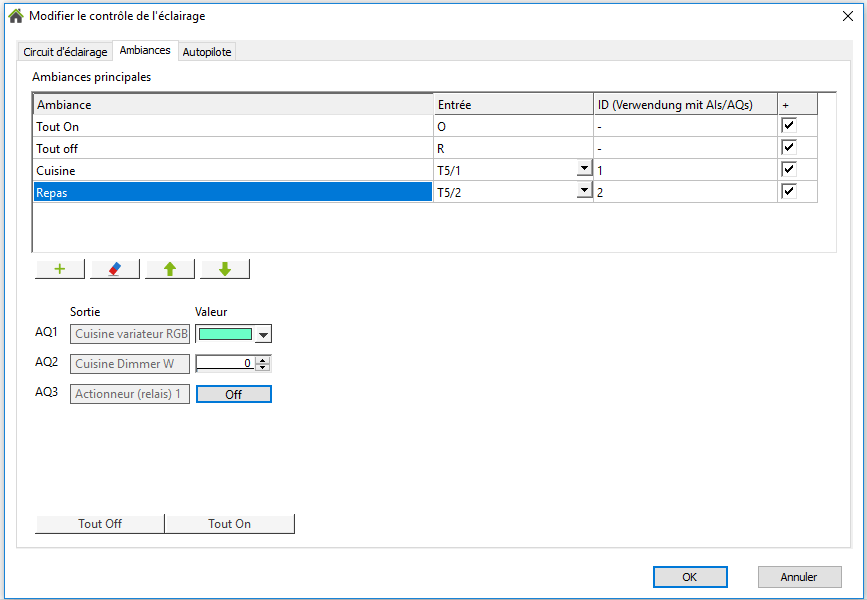Click the Cuisine Dimmer W value field
The image size is (867, 600).
click(x=225, y=364)
